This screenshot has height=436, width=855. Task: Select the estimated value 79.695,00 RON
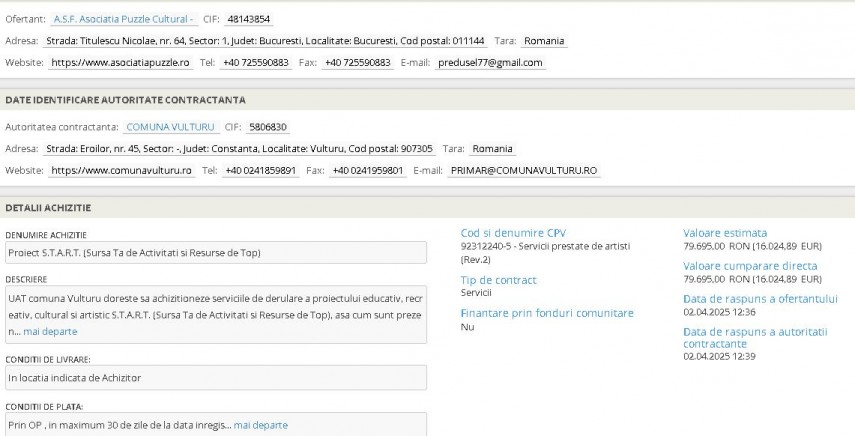point(752,246)
